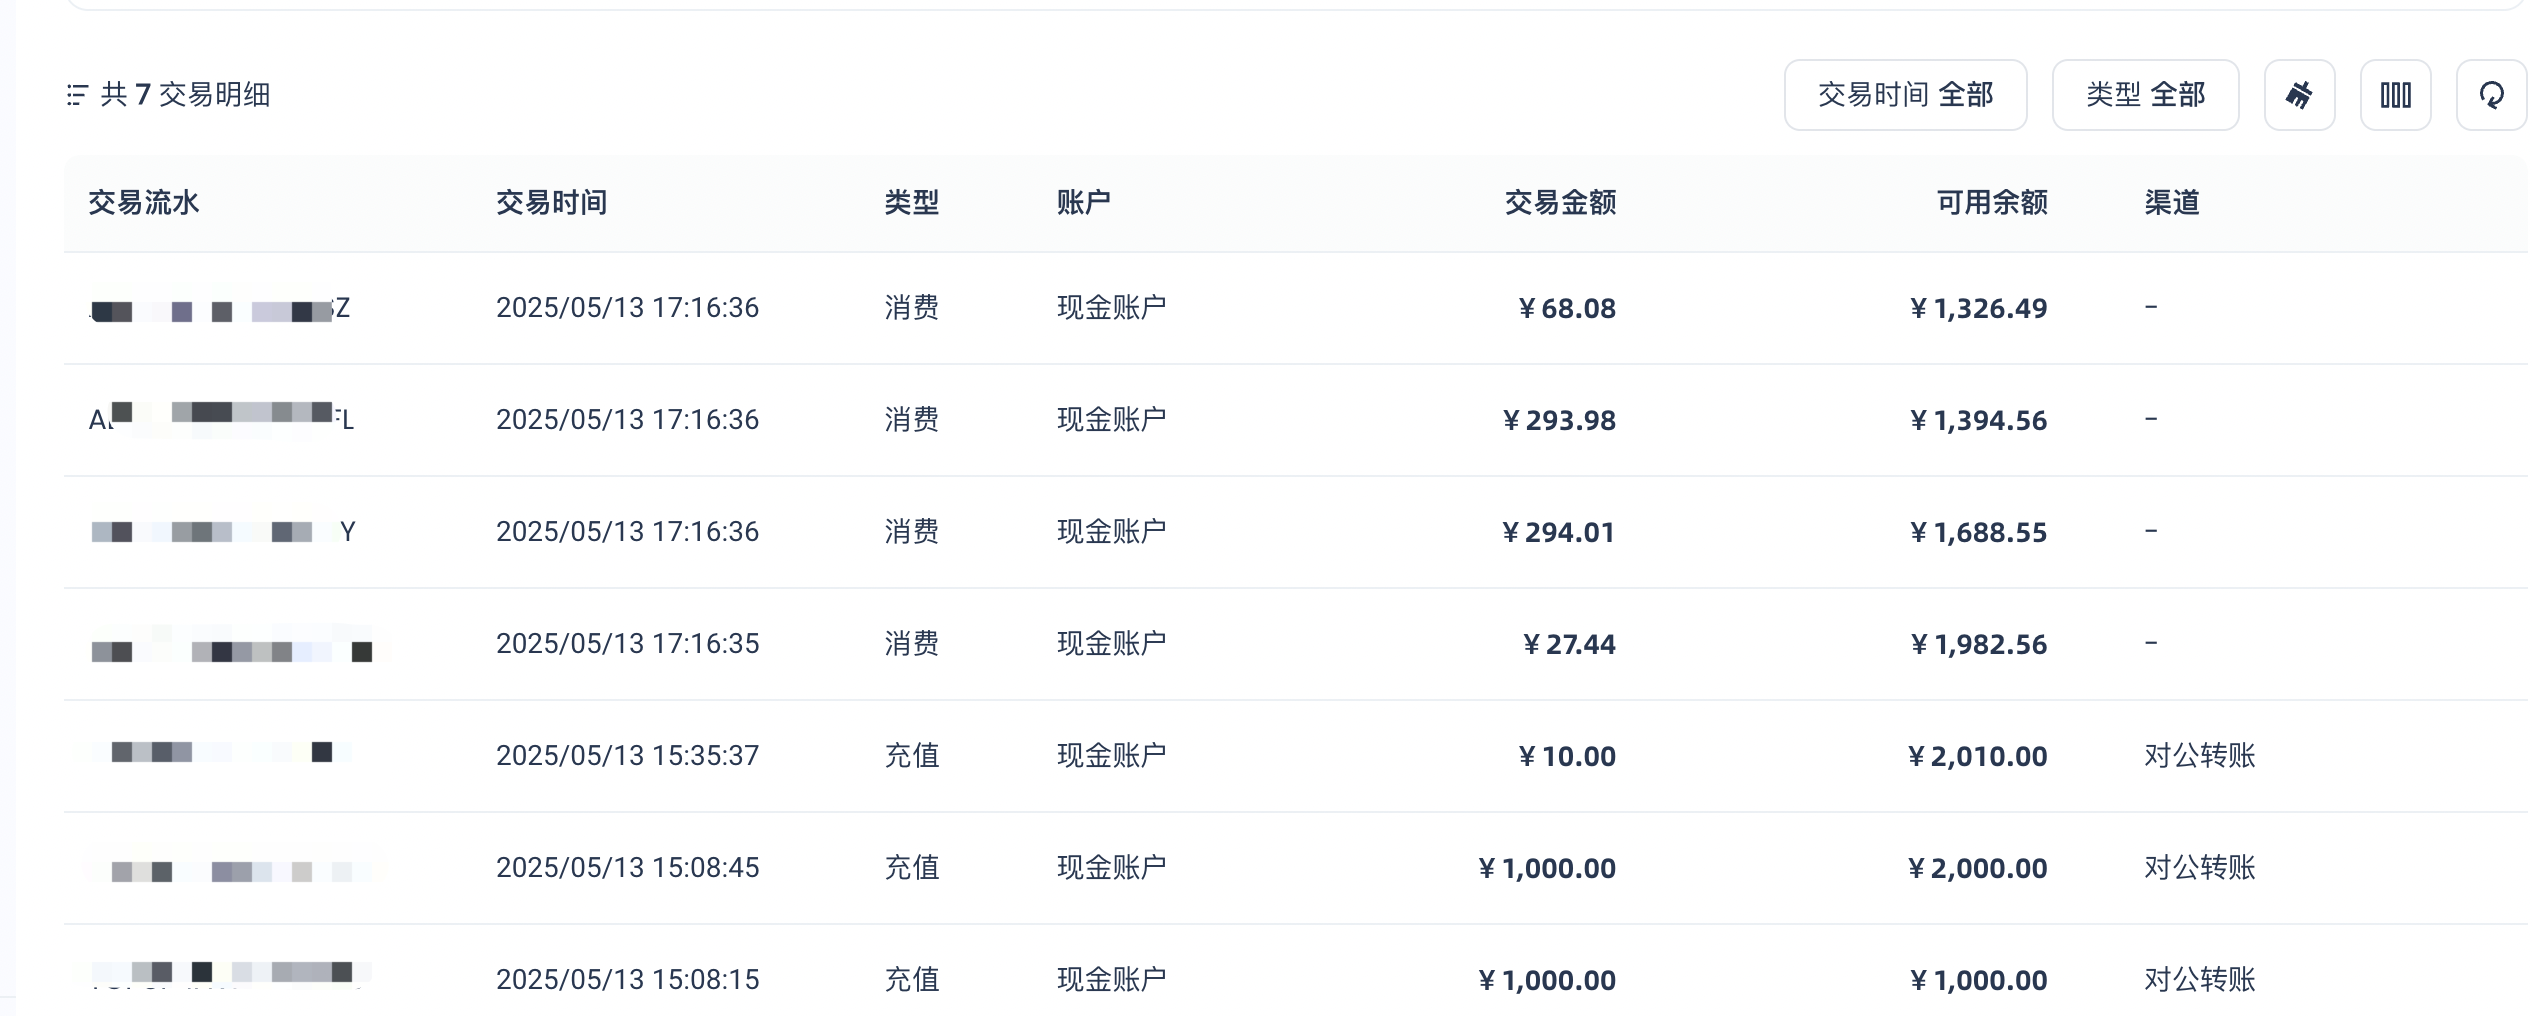Select the ¥ 68.08 transaction amount
The width and height of the screenshot is (2532, 1016).
(1567, 309)
